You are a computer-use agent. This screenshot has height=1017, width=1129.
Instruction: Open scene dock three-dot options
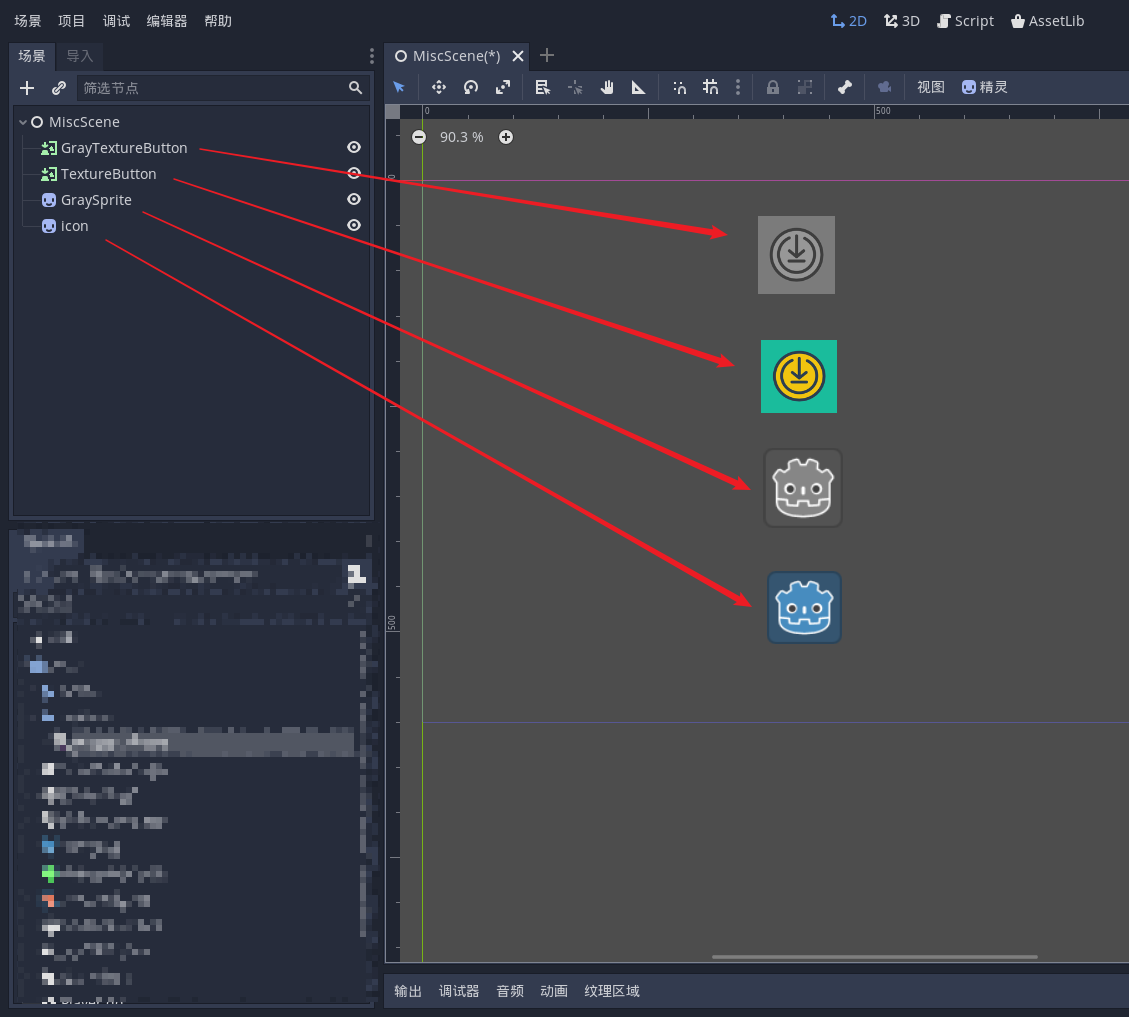[x=372, y=55]
